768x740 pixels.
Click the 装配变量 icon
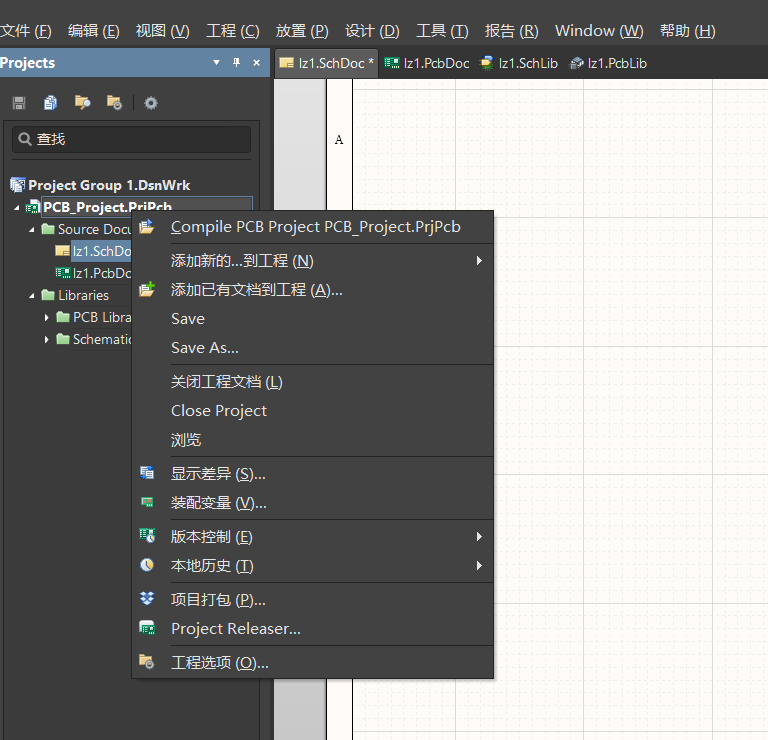click(x=147, y=502)
